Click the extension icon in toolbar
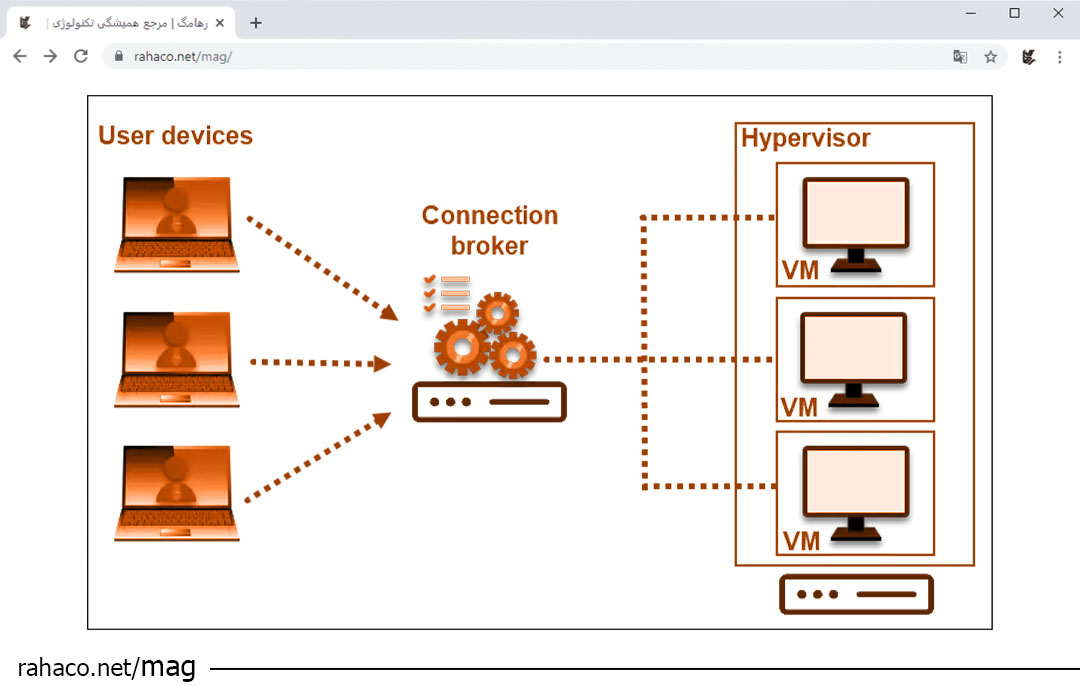The width and height of the screenshot is (1080, 686). (1028, 57)
